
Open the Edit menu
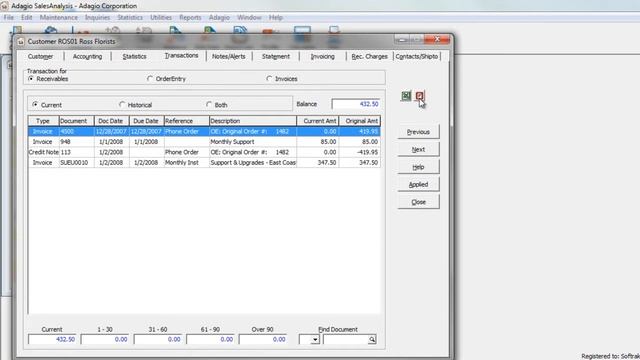pyautogui.click(x=27, y=18)
